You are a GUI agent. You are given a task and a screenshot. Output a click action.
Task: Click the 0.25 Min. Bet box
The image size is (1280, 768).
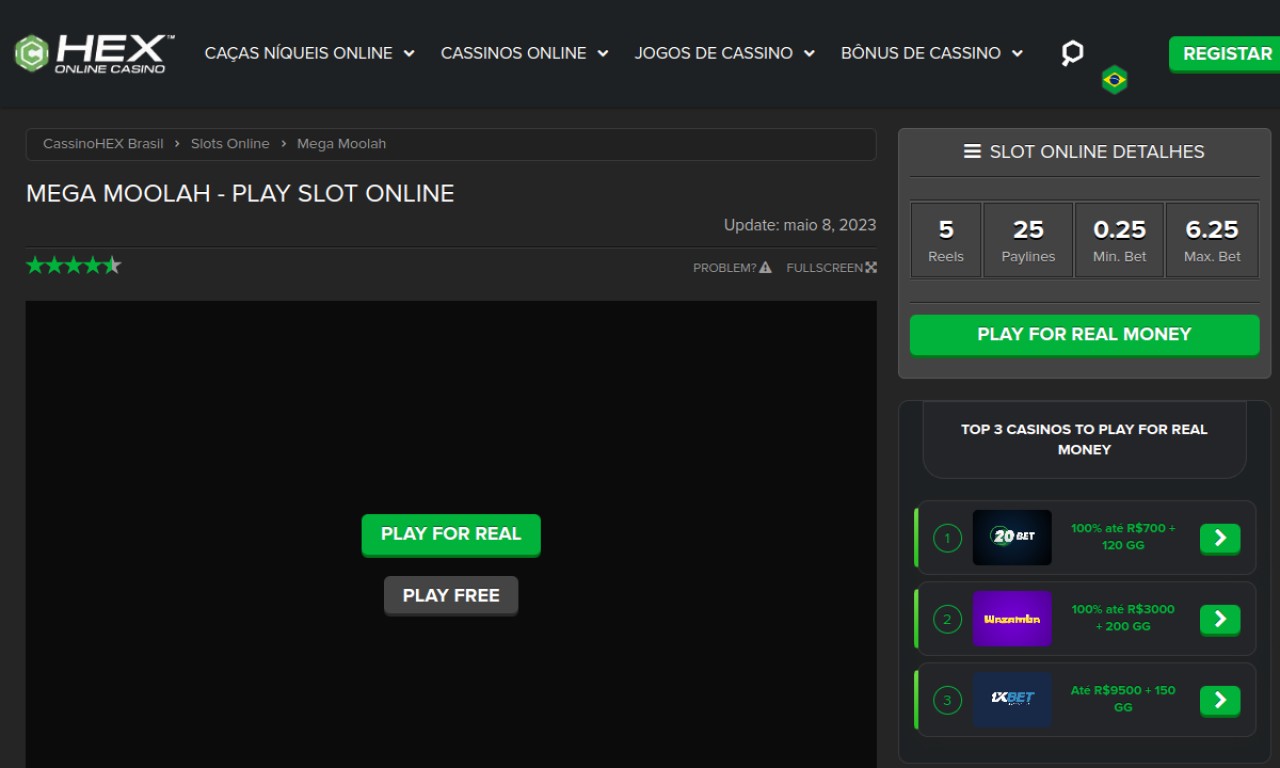(1119, 240)
